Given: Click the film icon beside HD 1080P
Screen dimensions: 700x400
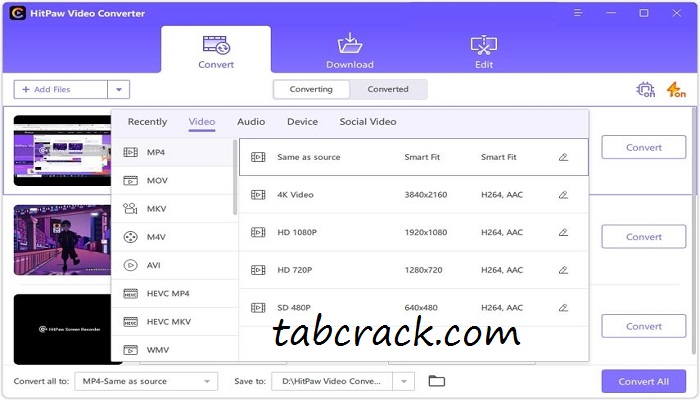Looking at the screenshot, I should pyautogui.click(x=258, y=232).
